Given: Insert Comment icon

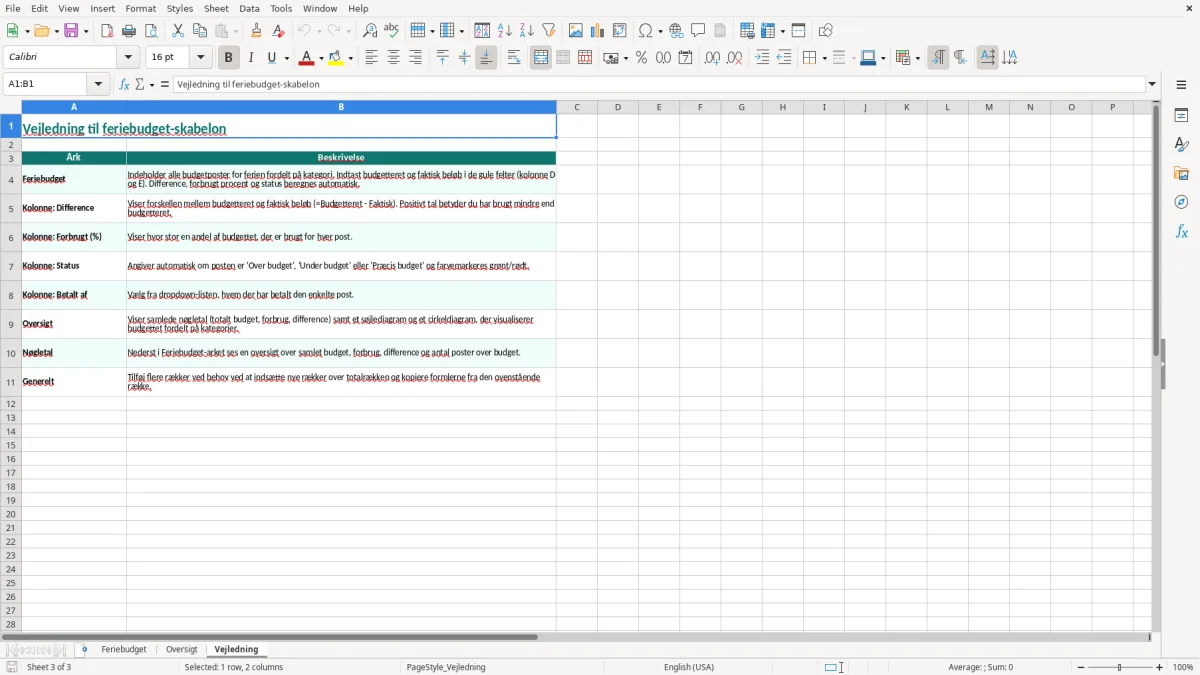Looking at the screenshot, I should [x=698, y=31].
